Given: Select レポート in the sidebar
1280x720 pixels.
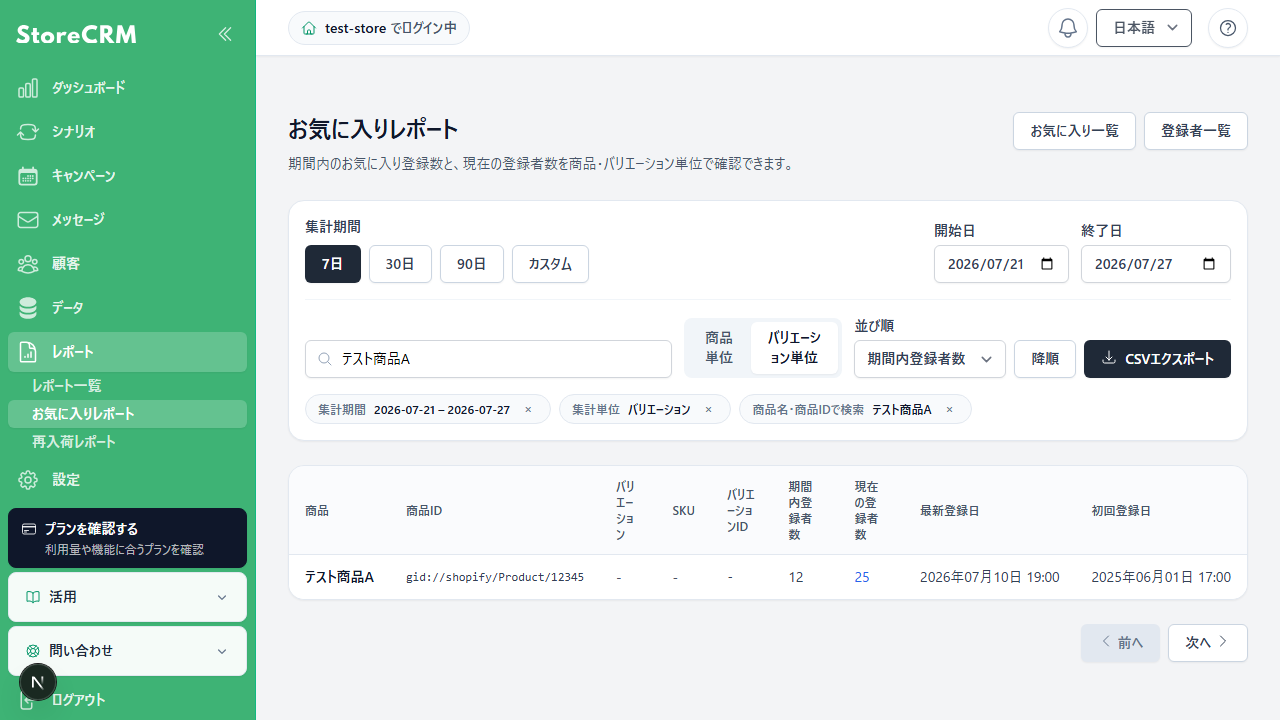Looking at the screenshot, I should pyautogui.click(x=127, y=352).
